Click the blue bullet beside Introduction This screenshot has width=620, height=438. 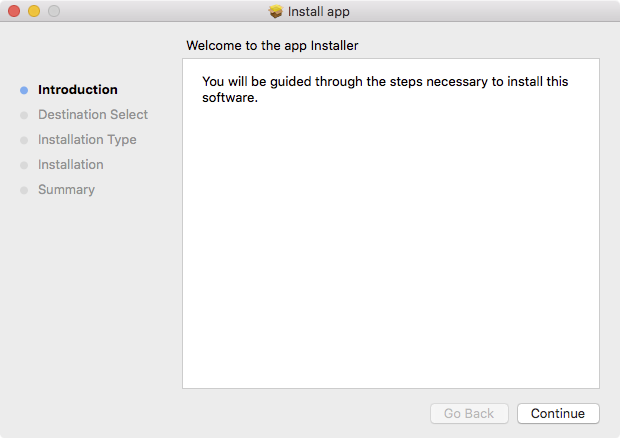pyautogui.click(x=24, y=90)
